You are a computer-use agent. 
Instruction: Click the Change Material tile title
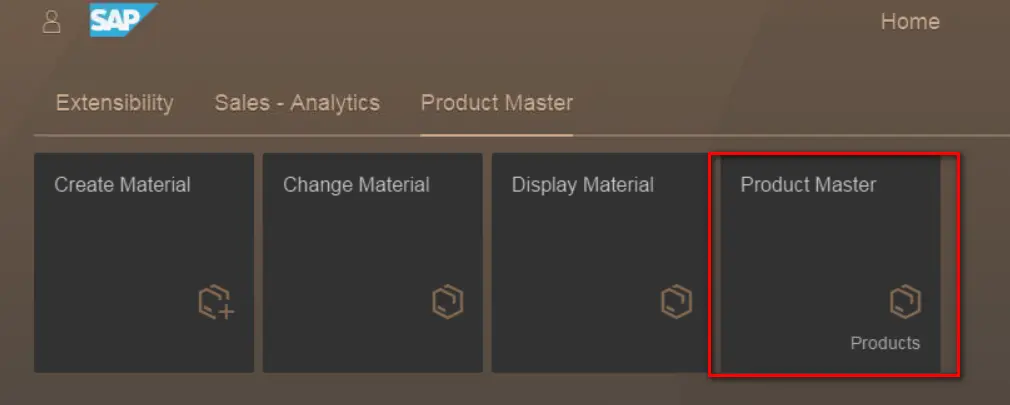coord(356,185)
